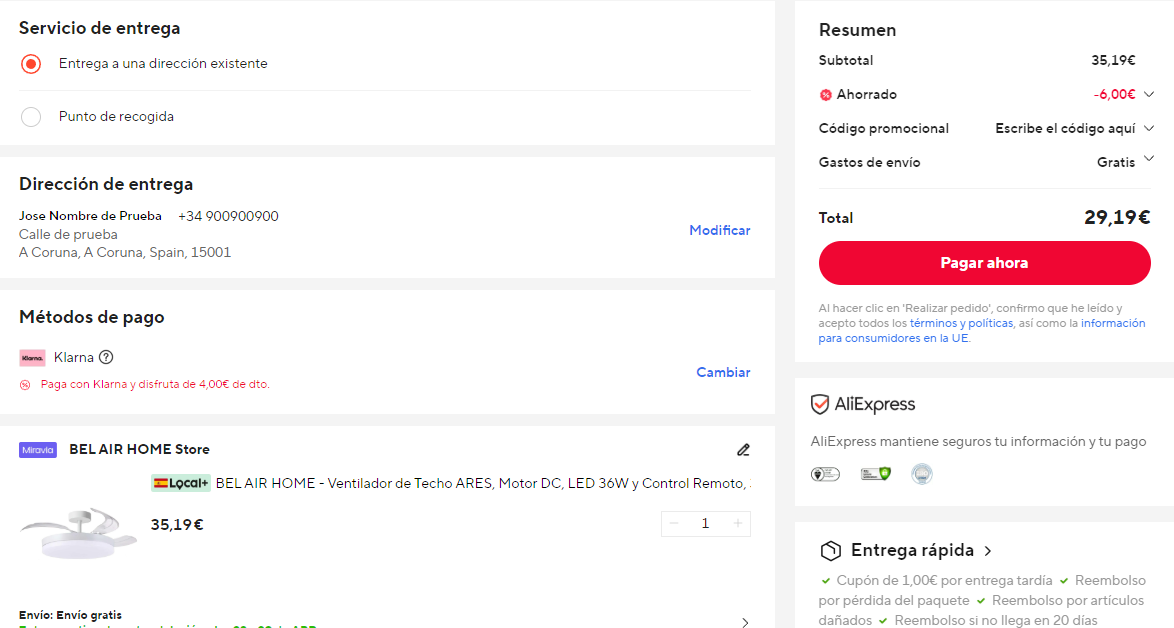1174x628 pixels.
Task: Click Envío: Envío gratis text
Action: (x=70, y=615)
